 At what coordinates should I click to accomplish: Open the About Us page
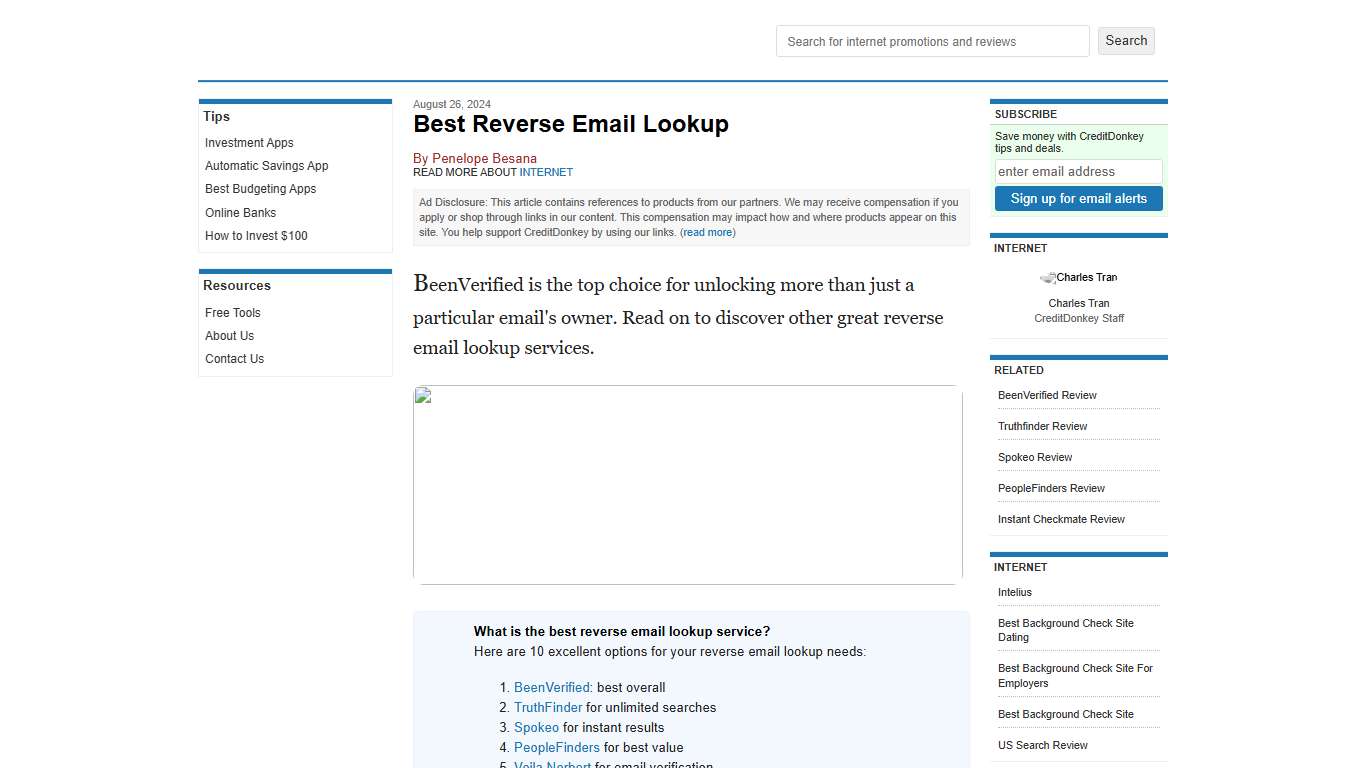click(x=229, y=335)
